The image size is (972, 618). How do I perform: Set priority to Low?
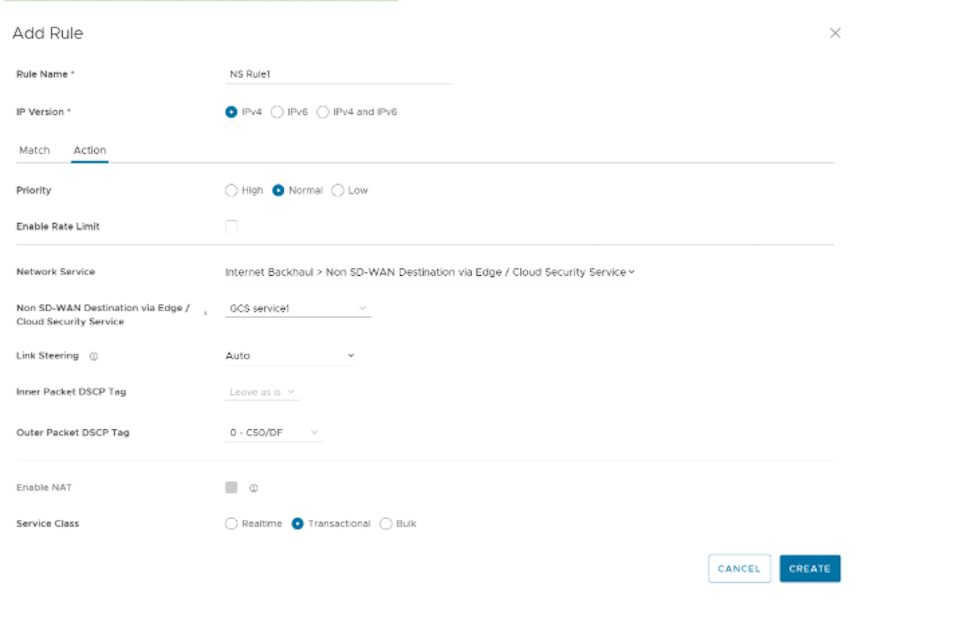click(x=337, y=190)
